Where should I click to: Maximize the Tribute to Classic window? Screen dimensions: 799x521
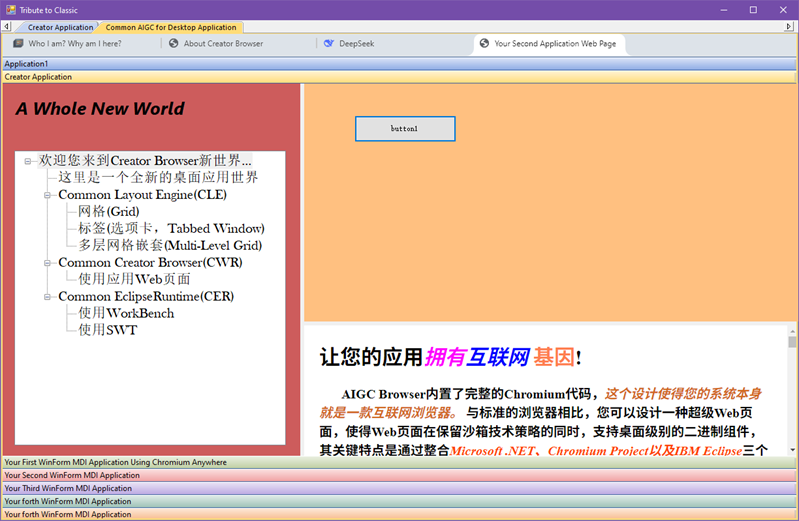click(x=753, y=10)
